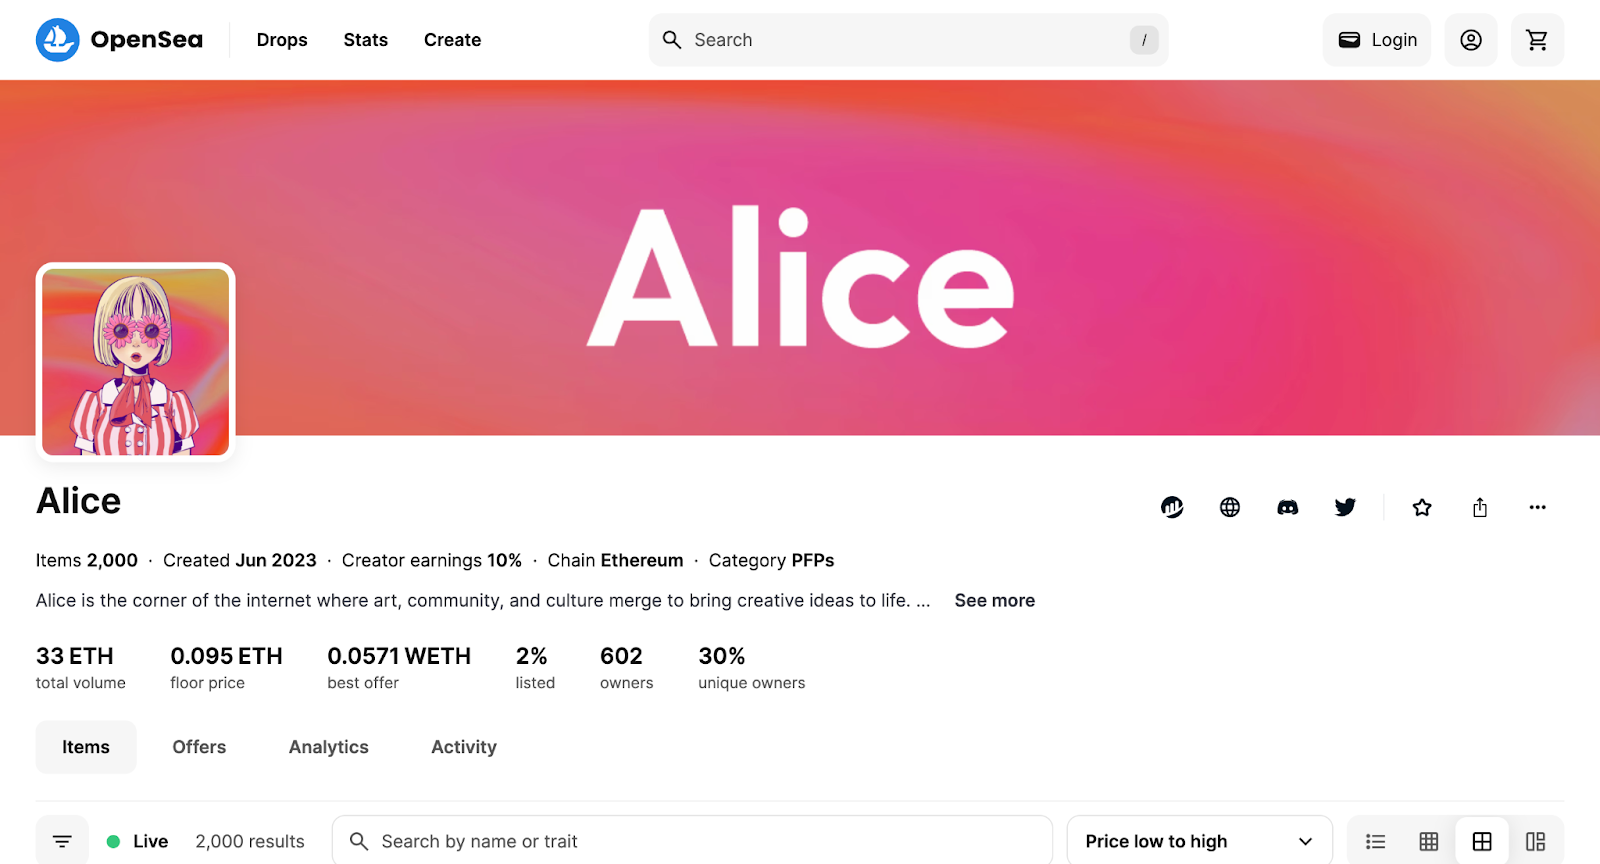1600x864 pixels.
Task: Click the 0.0571 WETH best offer stat
Action: (x=399, y=667)
